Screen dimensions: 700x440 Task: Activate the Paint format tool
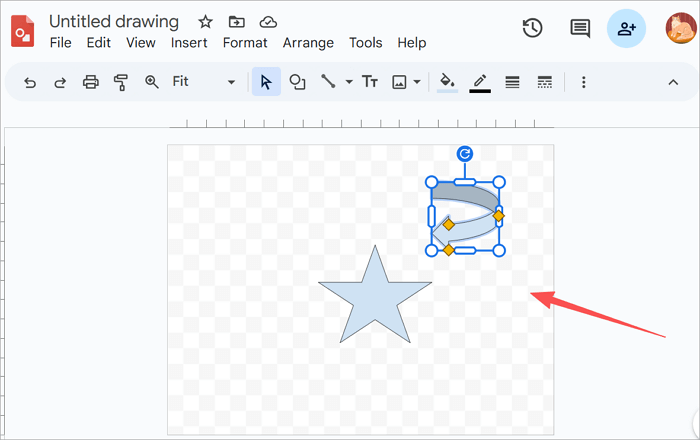pyautogui.click(x=121, y=82)
